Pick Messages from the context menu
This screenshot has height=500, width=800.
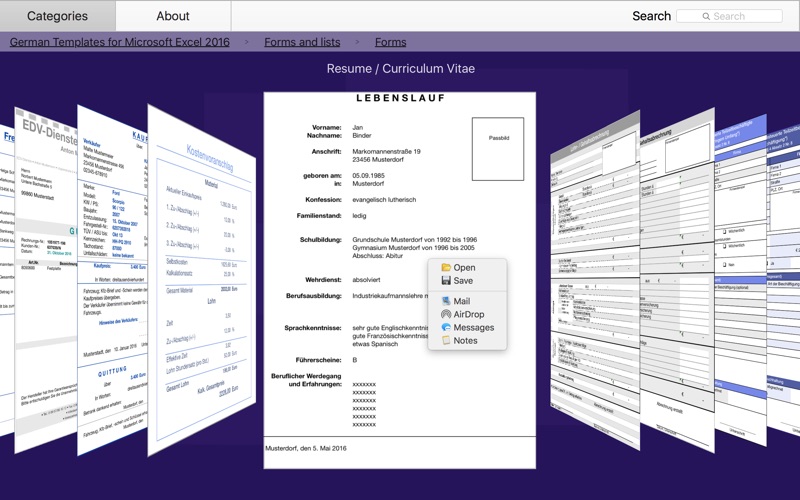(x=467, y=328)
